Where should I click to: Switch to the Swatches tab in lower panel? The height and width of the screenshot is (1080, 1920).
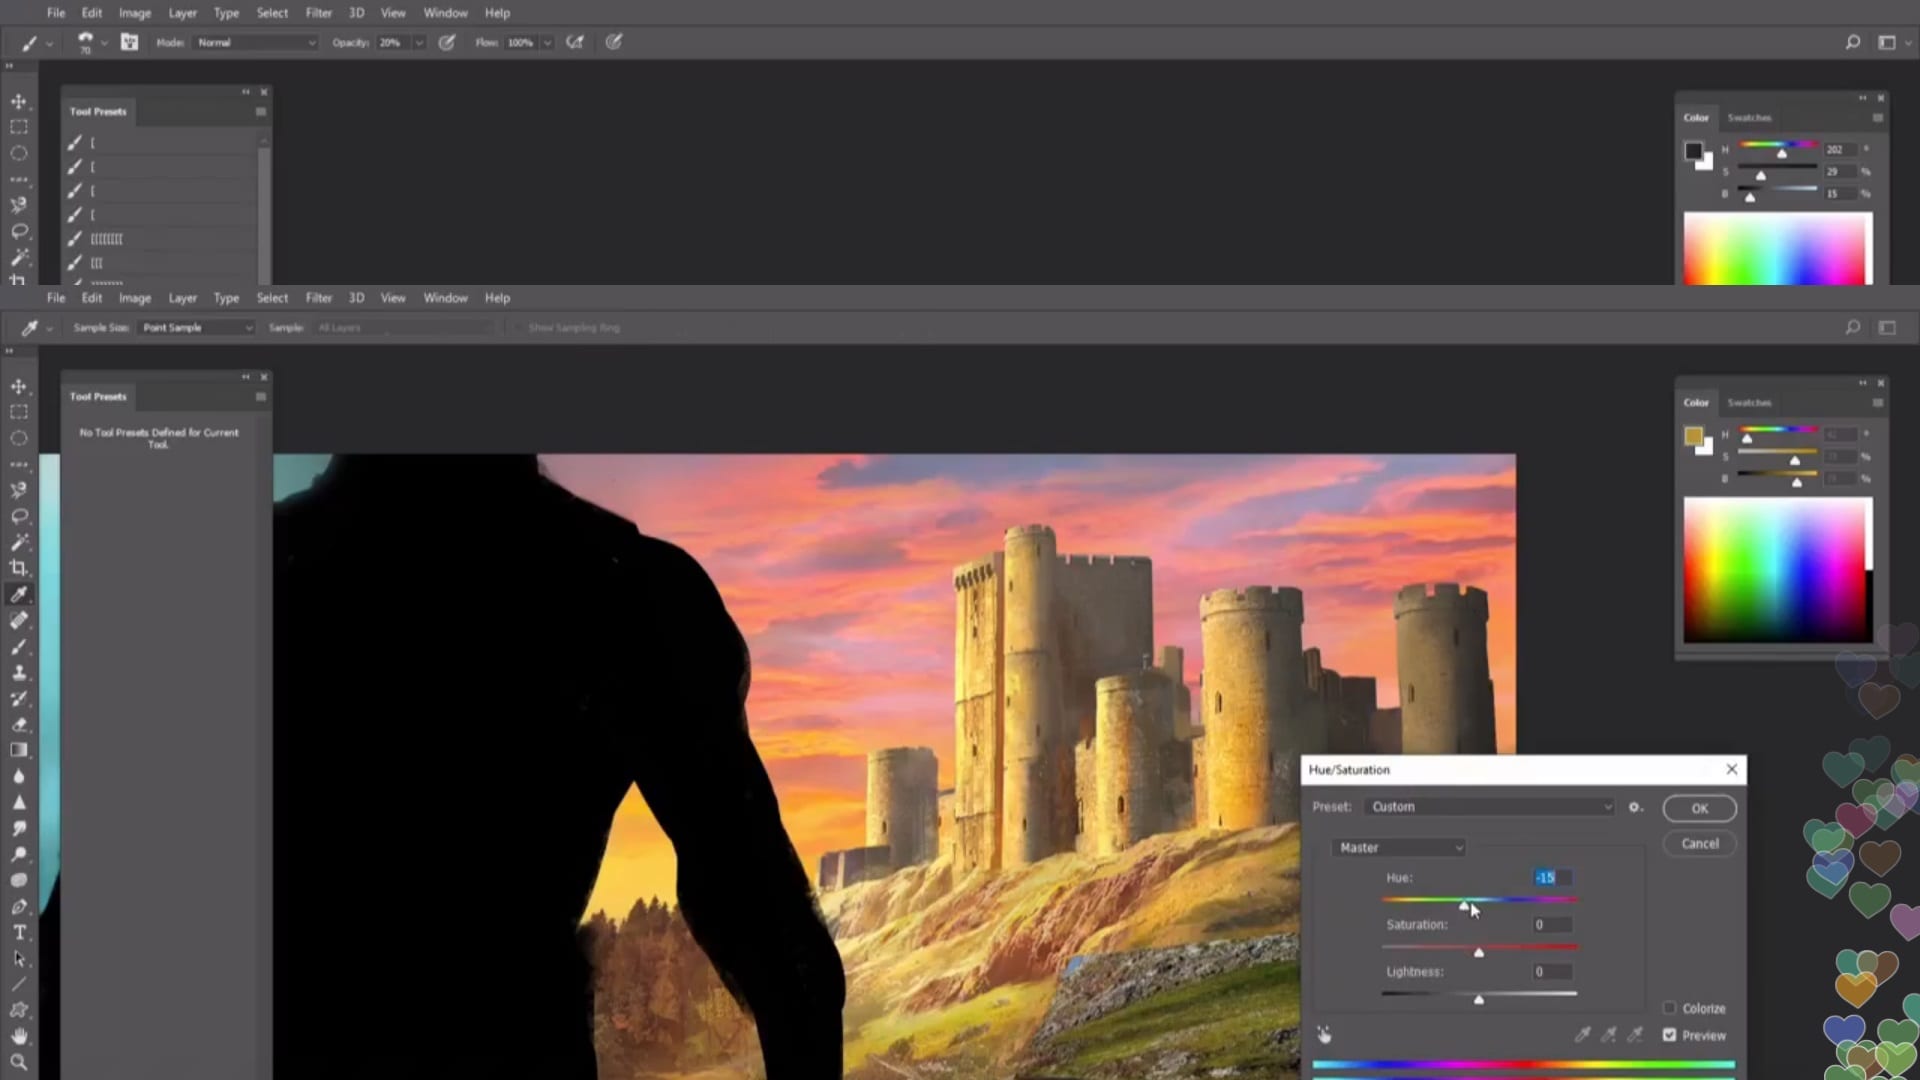tap(1749, 402)
